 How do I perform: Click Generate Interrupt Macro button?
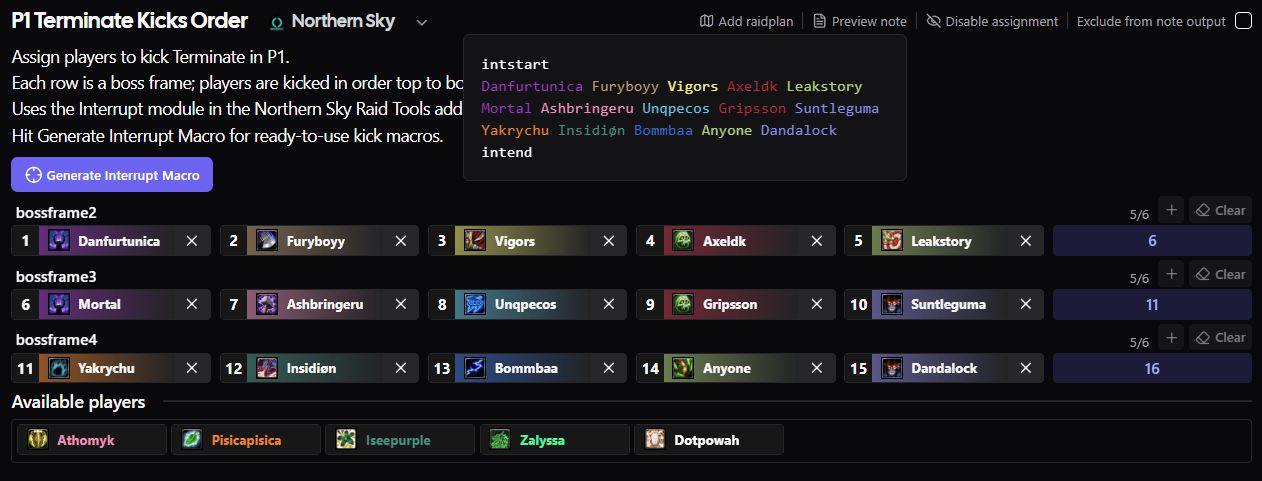112,175
